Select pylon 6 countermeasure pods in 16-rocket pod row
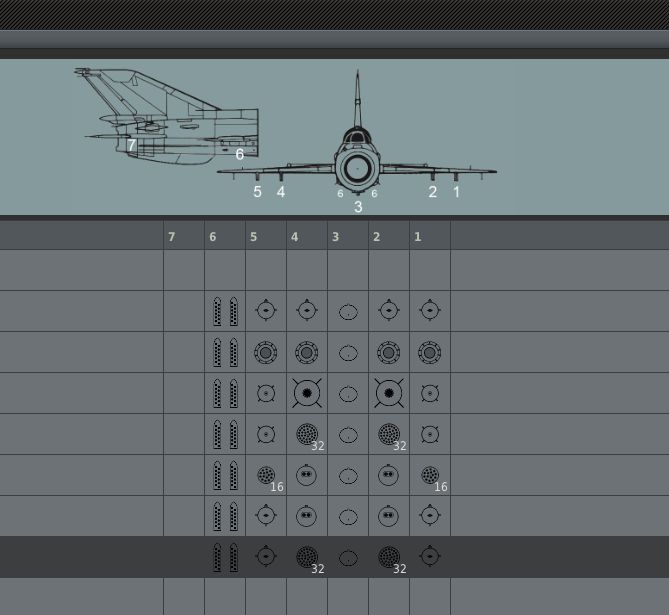This screenshot has height=615, width=669. pyautogui.click(x=225, y=475)
